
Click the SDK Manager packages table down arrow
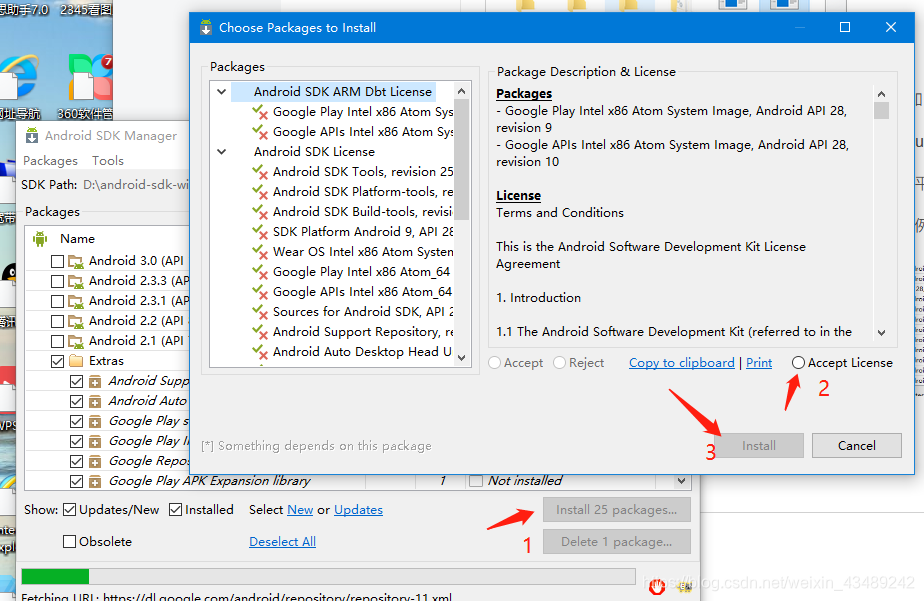(x=681, y=481)
